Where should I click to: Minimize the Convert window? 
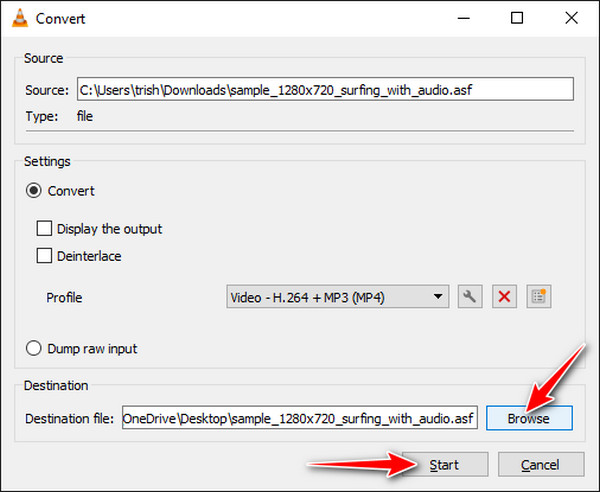(463, 18)
